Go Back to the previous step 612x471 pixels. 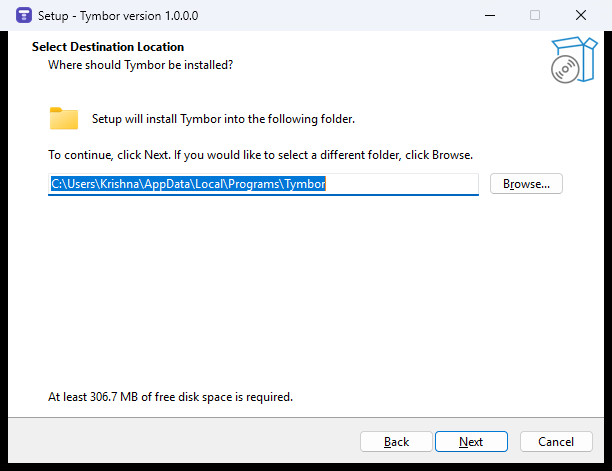pos(396,442)
